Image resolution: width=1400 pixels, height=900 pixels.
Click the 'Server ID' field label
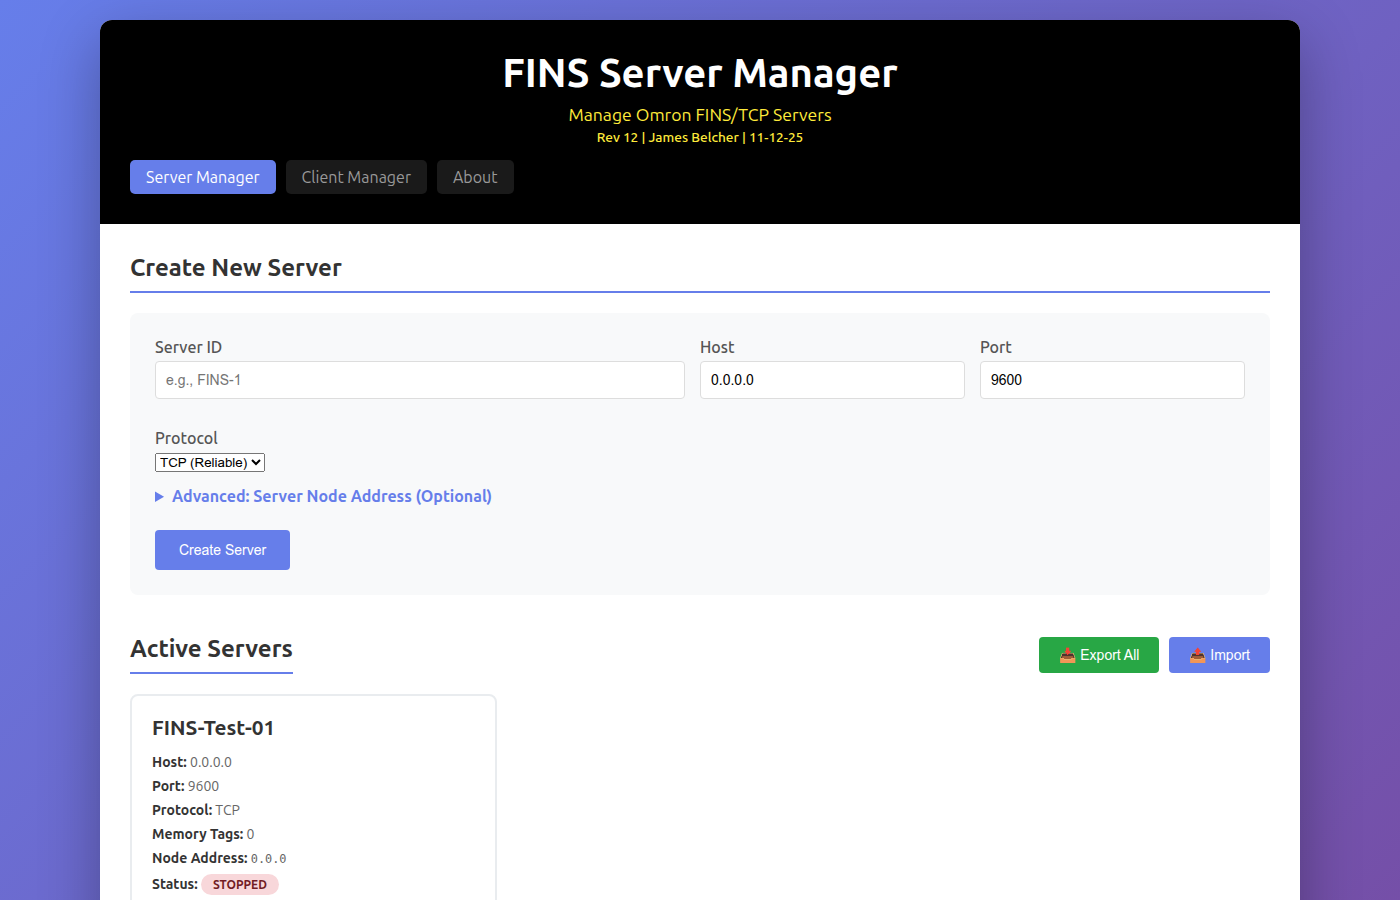coord(188,347)
